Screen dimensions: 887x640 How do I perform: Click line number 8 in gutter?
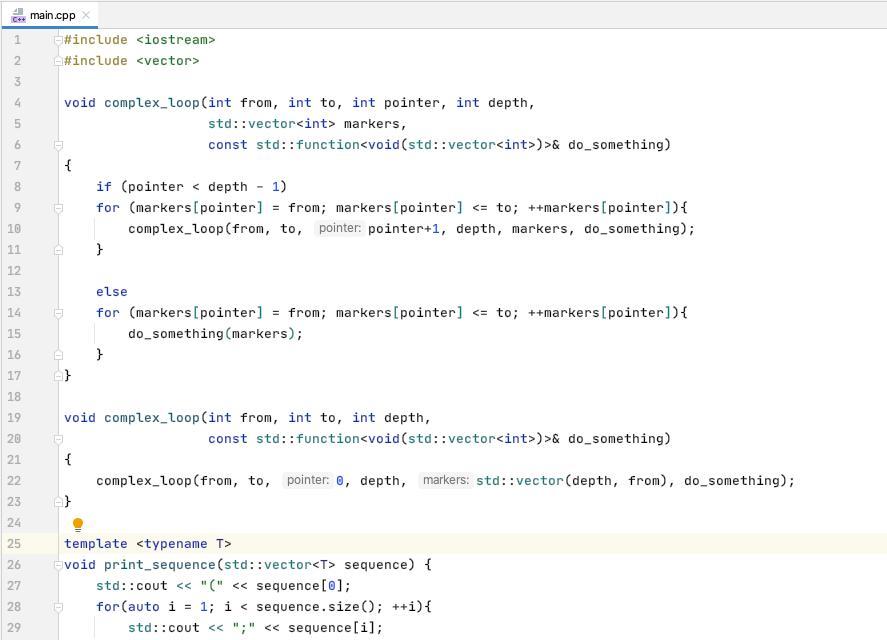(18, 187)
